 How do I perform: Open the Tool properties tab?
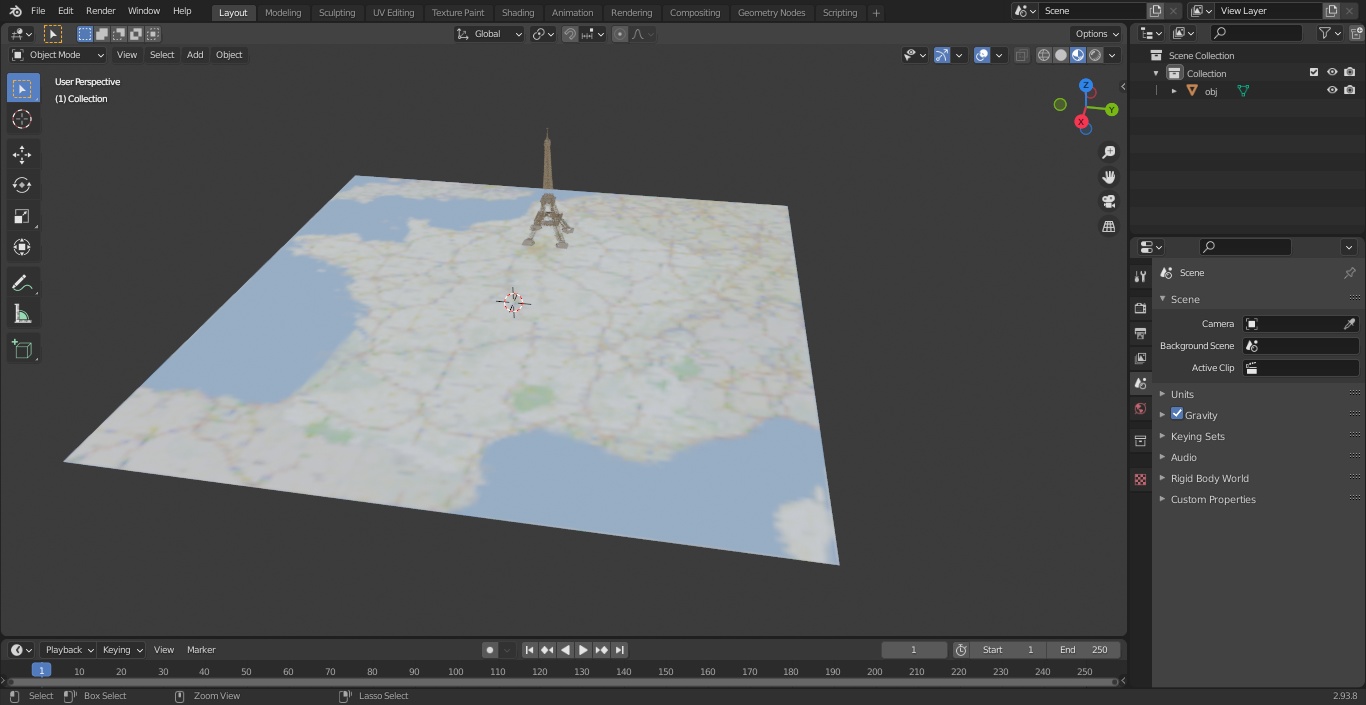coord(1140,276)
